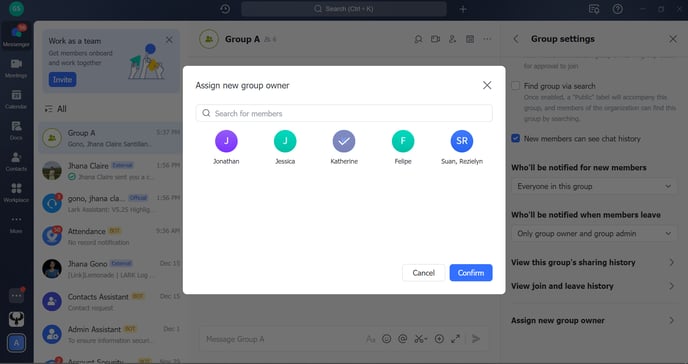
Task: Enable Find group via search checkbox
Action: point(516,86)
